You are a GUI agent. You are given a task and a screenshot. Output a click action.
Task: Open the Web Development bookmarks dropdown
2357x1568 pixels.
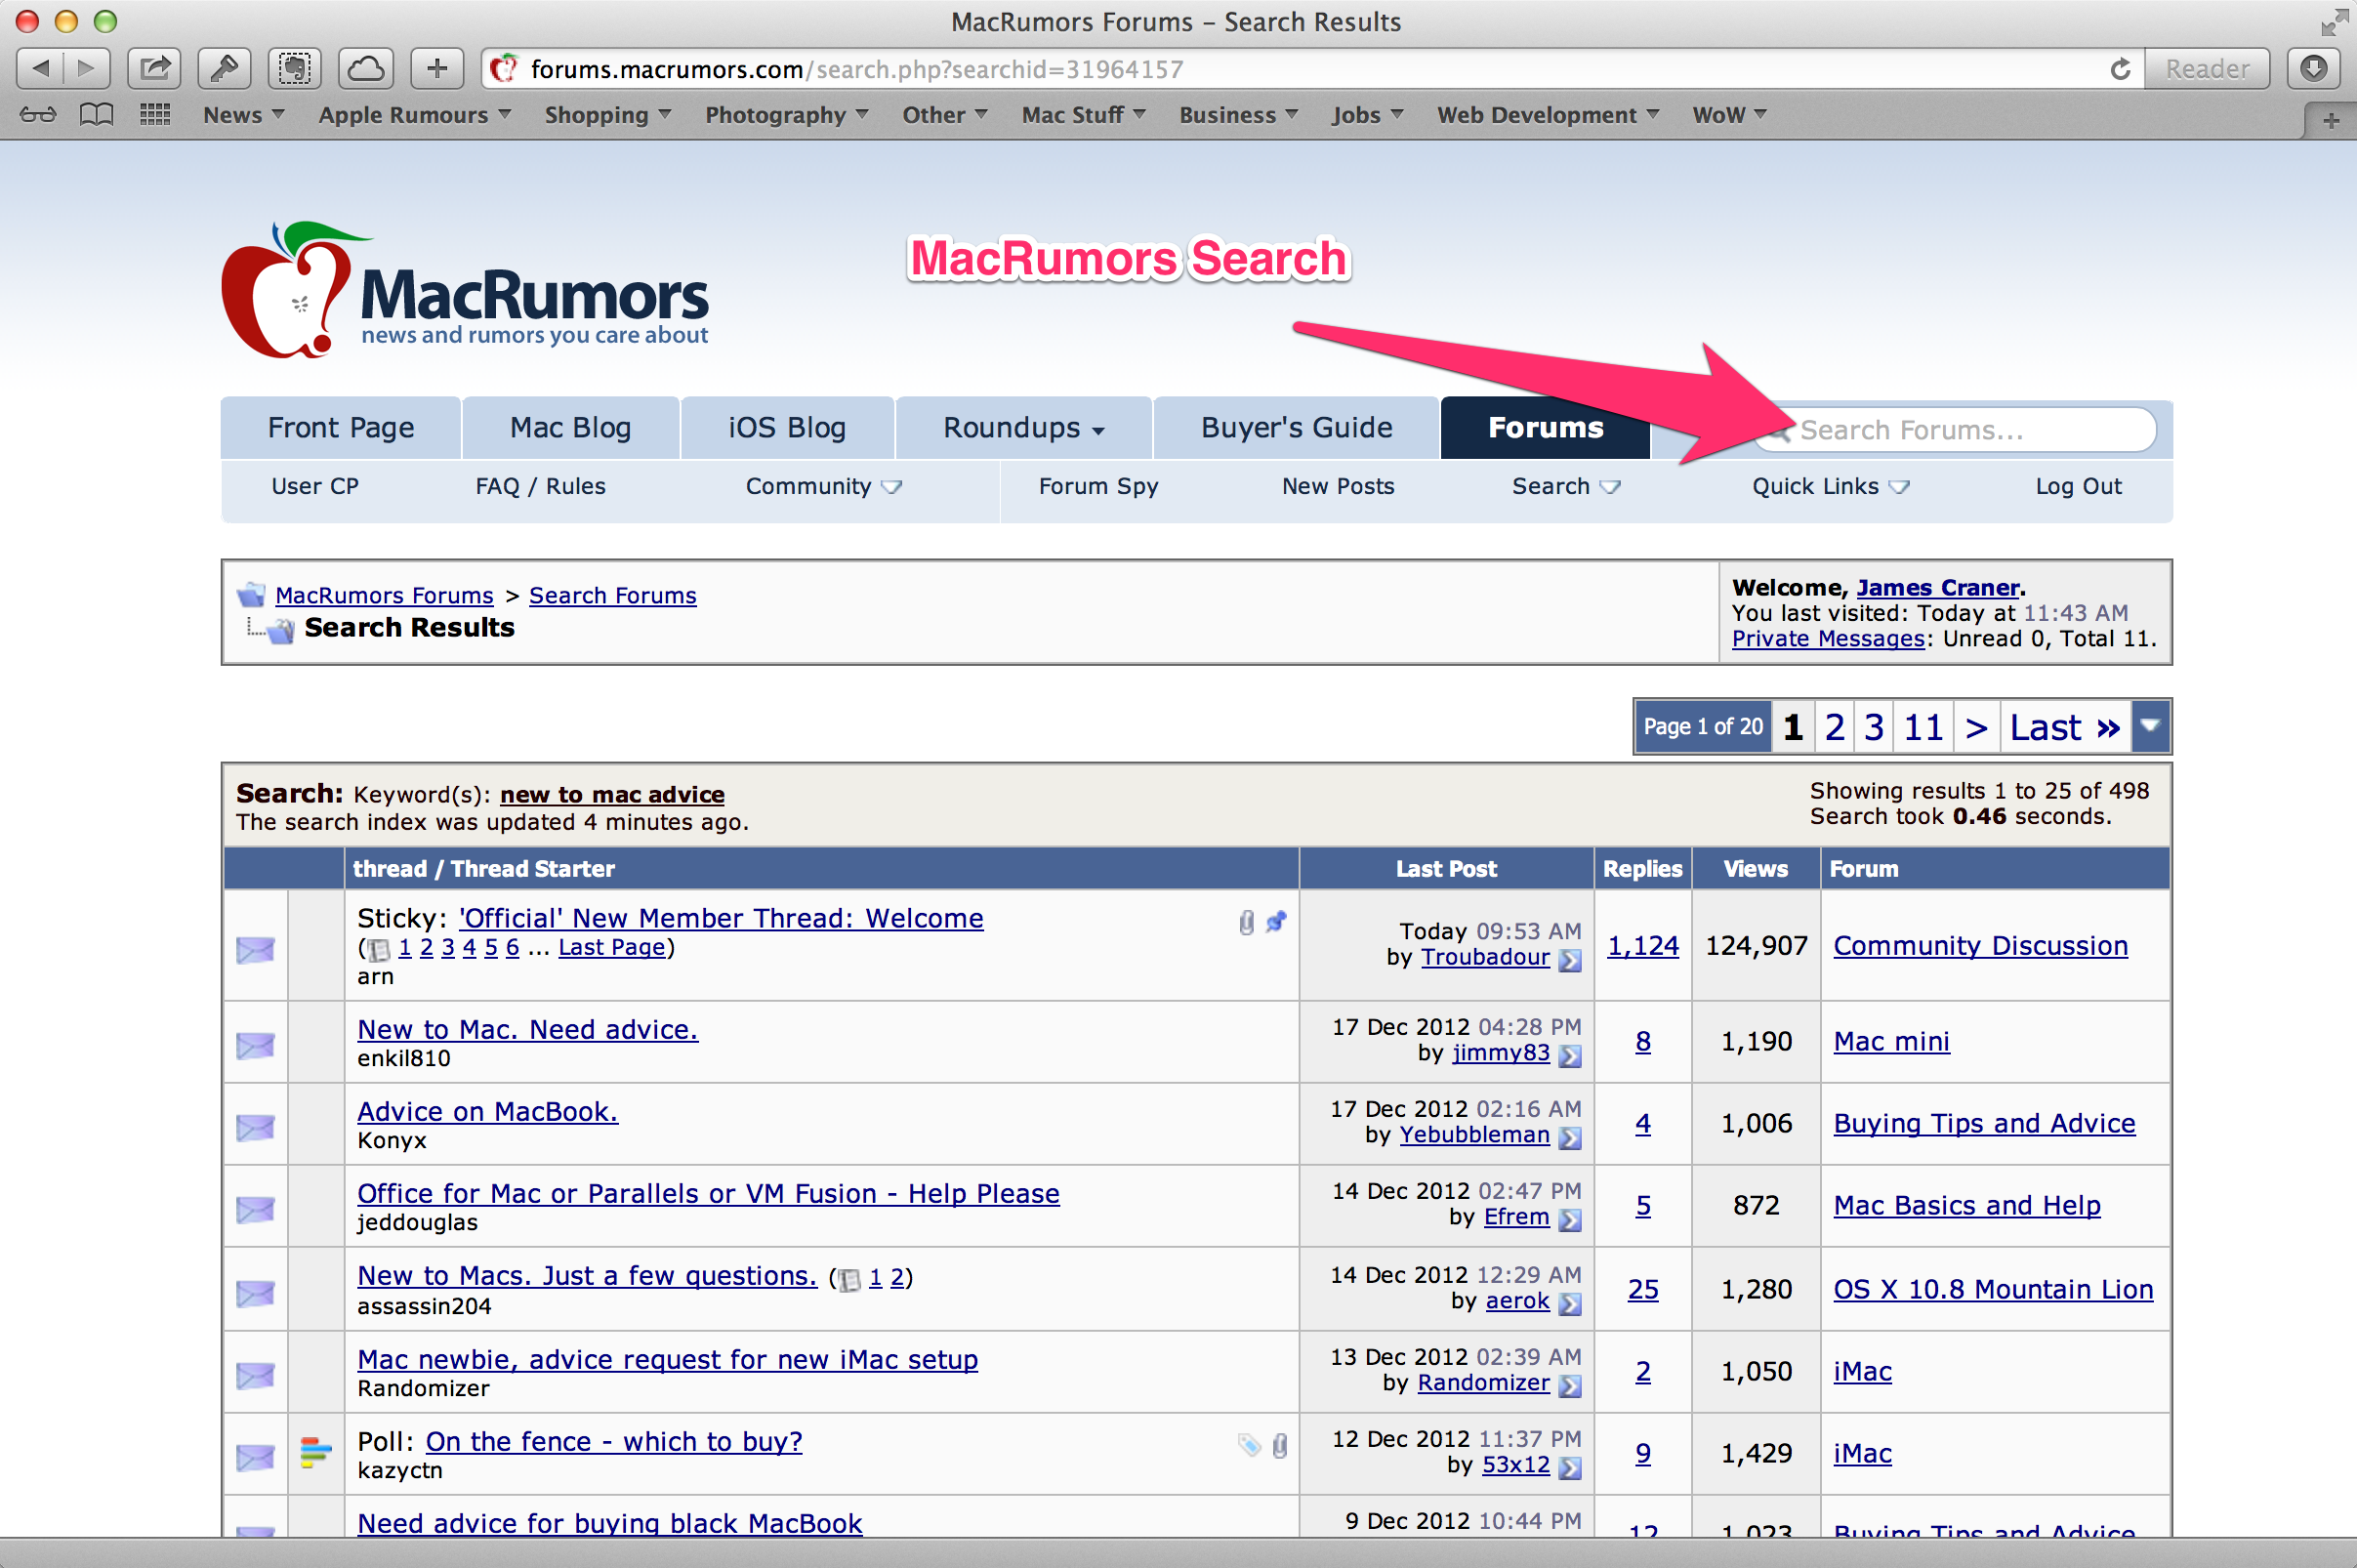point(1548,115)
